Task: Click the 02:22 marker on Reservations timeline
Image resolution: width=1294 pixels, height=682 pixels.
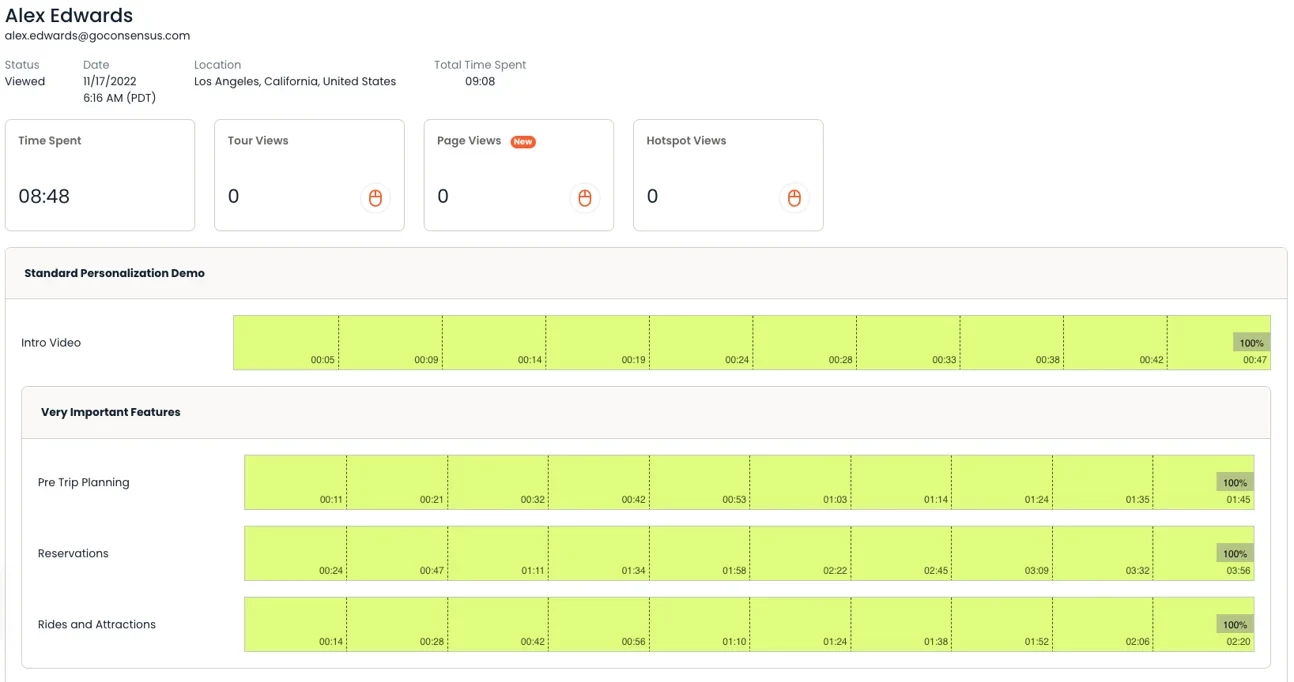Action: [835, 571]
